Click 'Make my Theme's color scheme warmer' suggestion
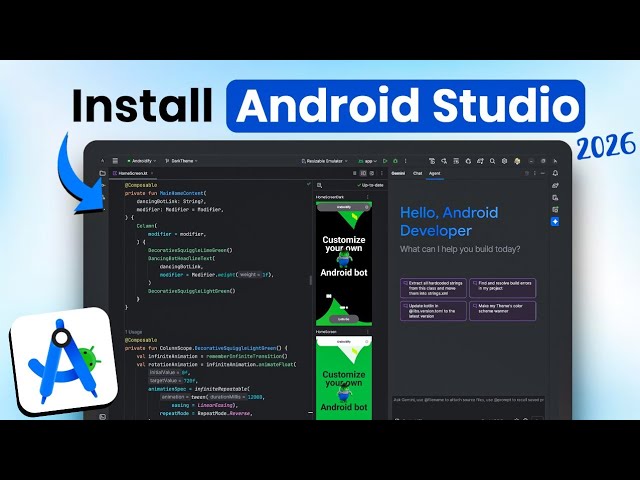The height and width of the screenshot is (480, 640). pyautogui.click(x=502, y=311)
